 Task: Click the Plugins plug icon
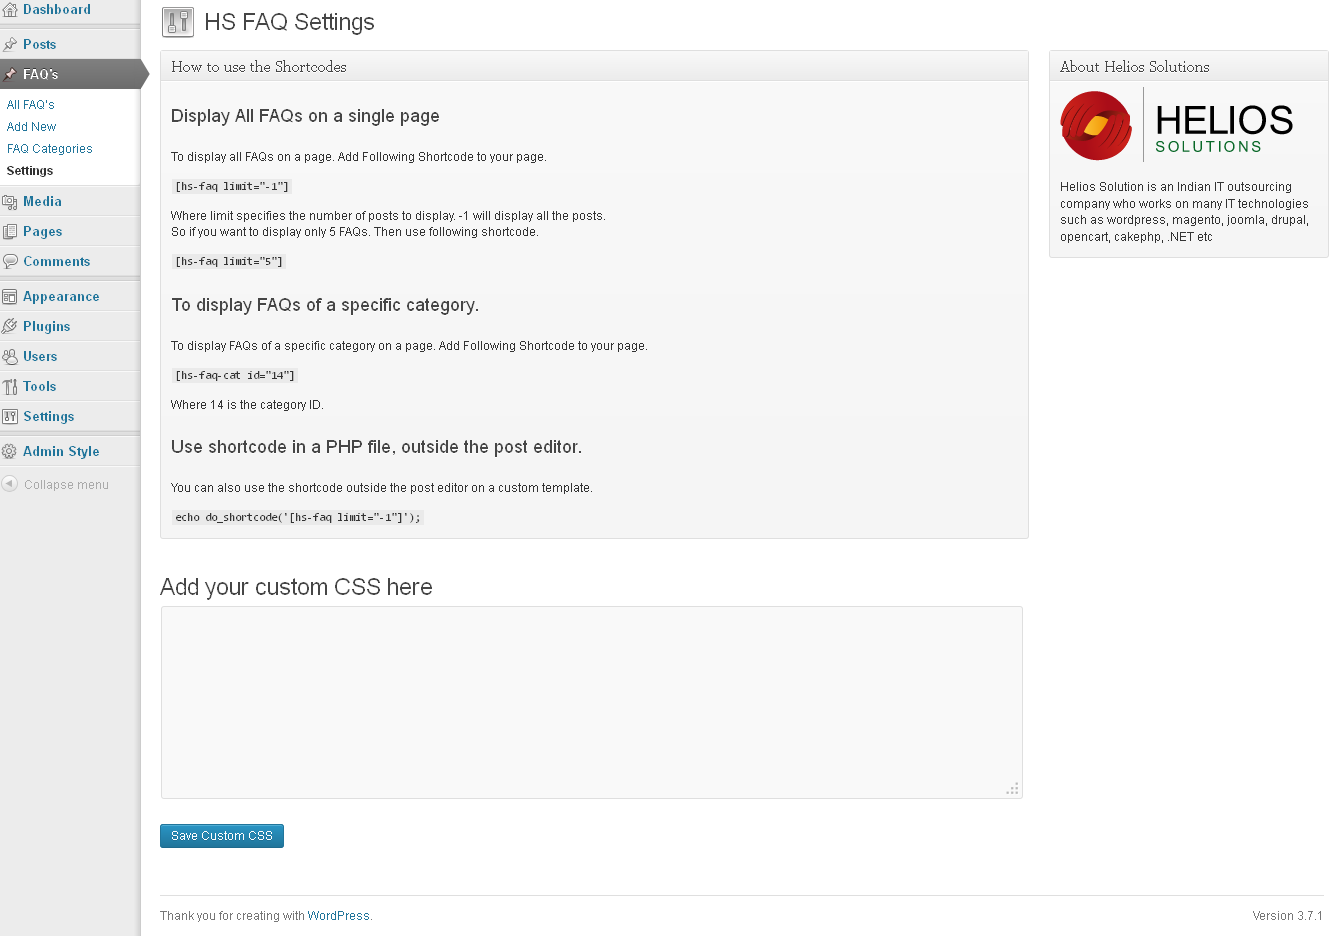pos(10,327)
